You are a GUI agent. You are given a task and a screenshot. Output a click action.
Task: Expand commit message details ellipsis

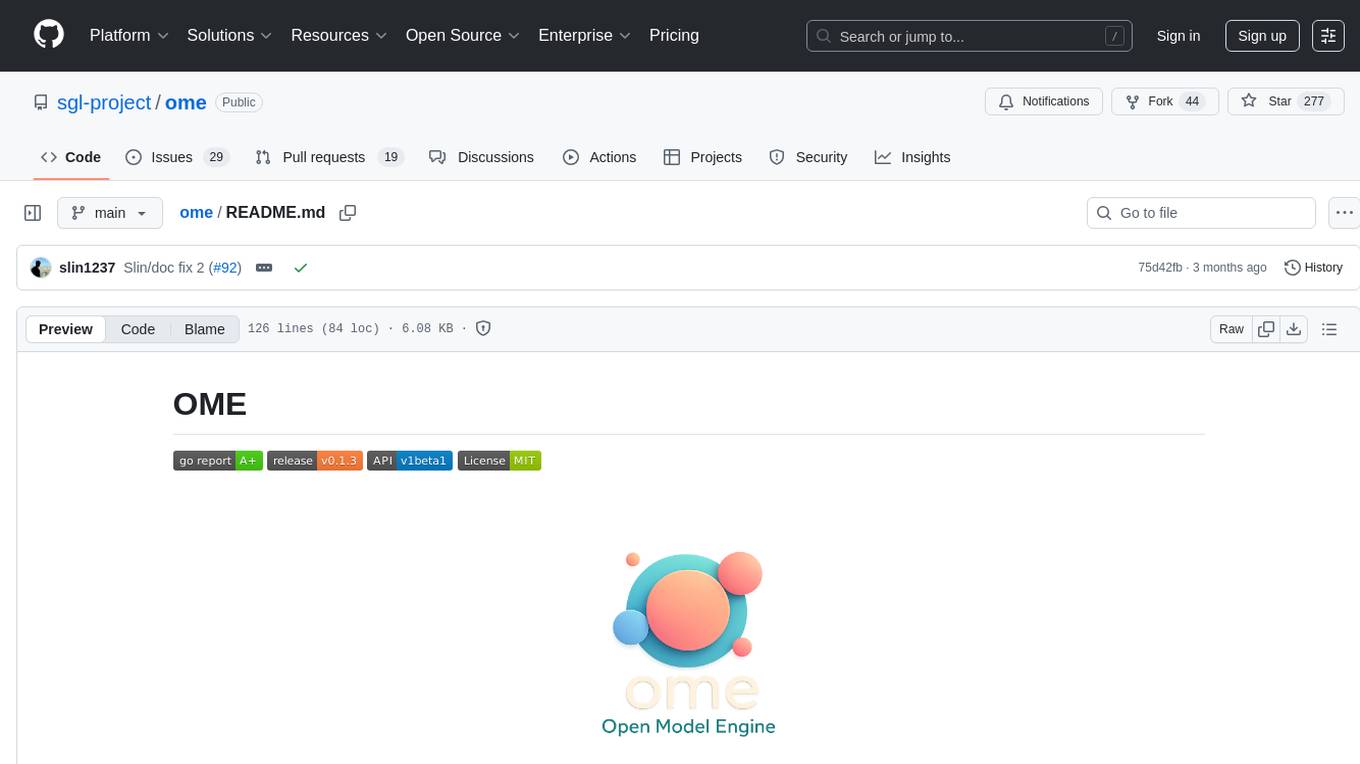pyautogui.click(x=264, y=267)
